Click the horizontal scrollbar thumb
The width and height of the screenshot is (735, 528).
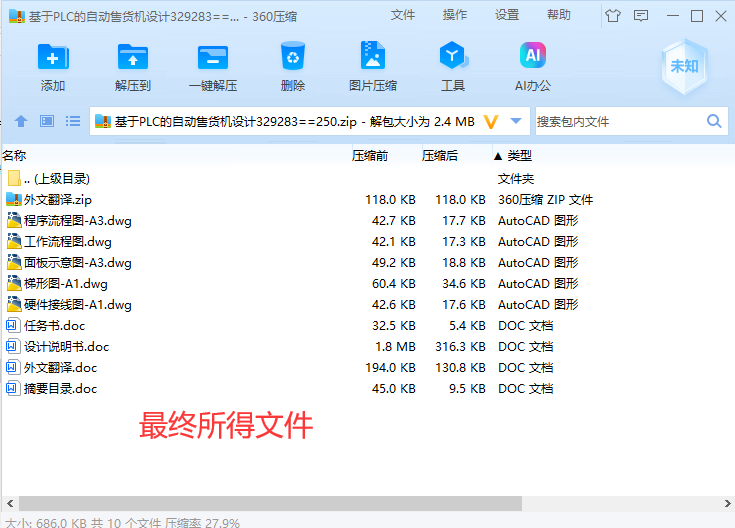coord(270,504)
